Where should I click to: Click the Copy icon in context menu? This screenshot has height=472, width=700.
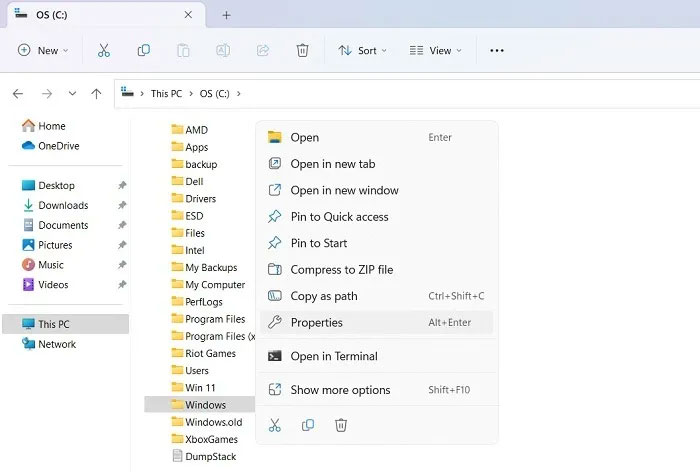point(308,425)
